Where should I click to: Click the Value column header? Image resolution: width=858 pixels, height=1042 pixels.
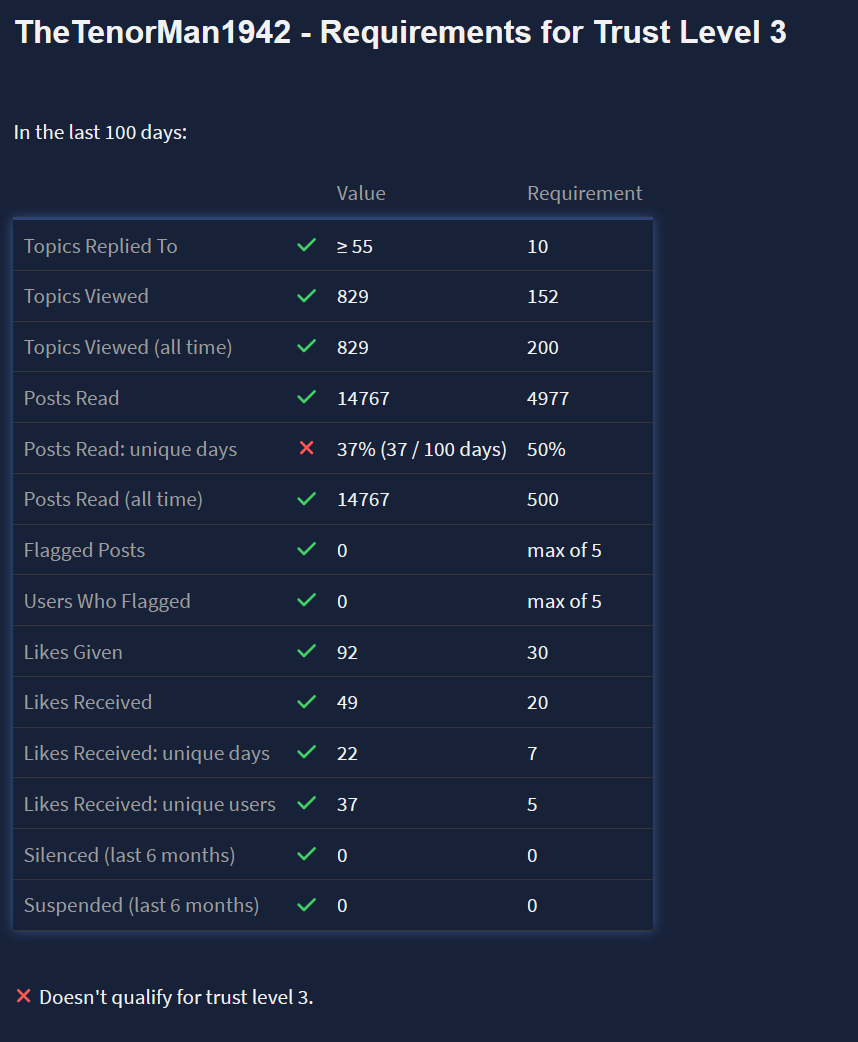point(361,193)
